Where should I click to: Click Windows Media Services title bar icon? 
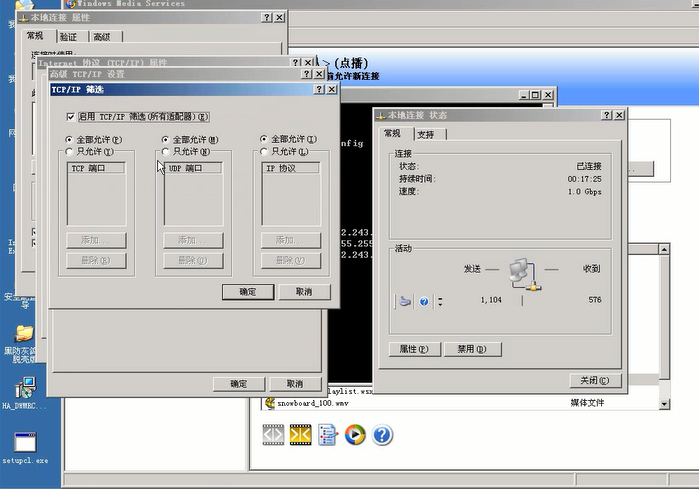point(70,4)
